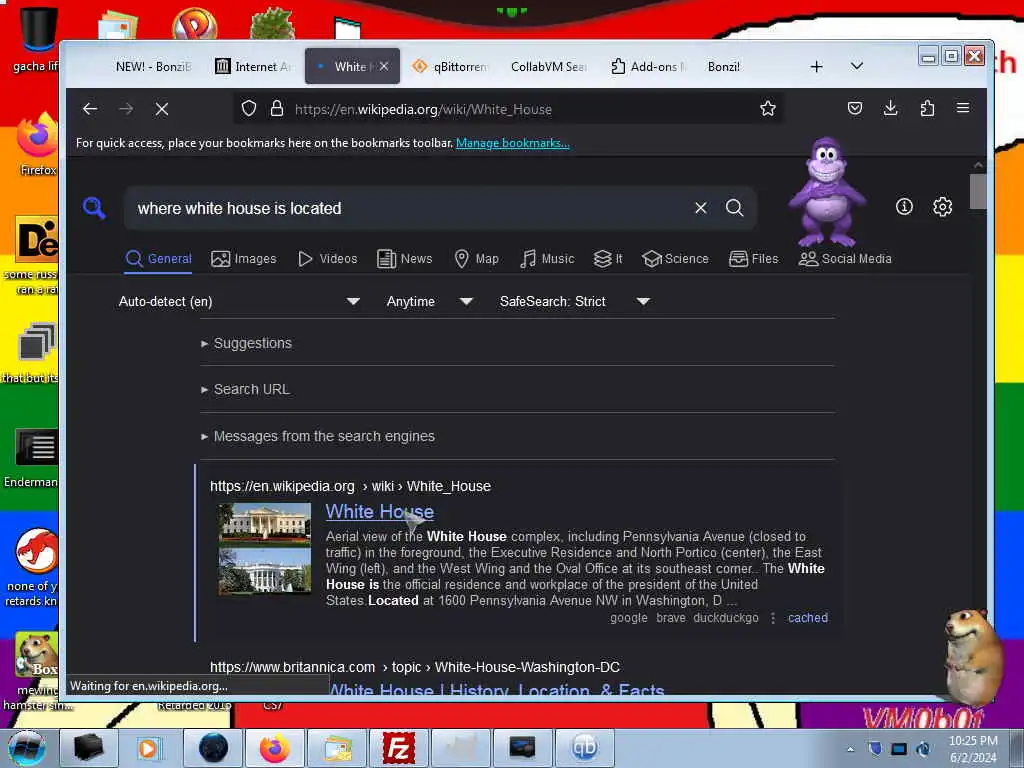
Task: Stop loading the page
Action: tap(162, 109)
